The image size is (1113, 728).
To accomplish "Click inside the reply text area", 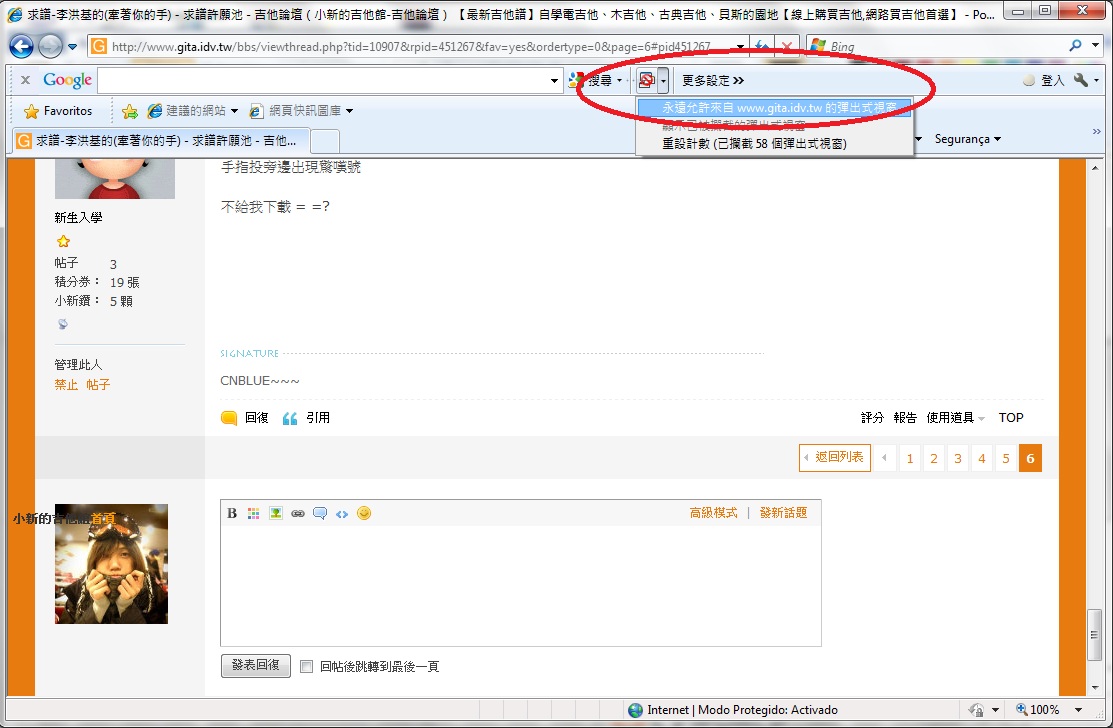I will click(x=520, y=585).
